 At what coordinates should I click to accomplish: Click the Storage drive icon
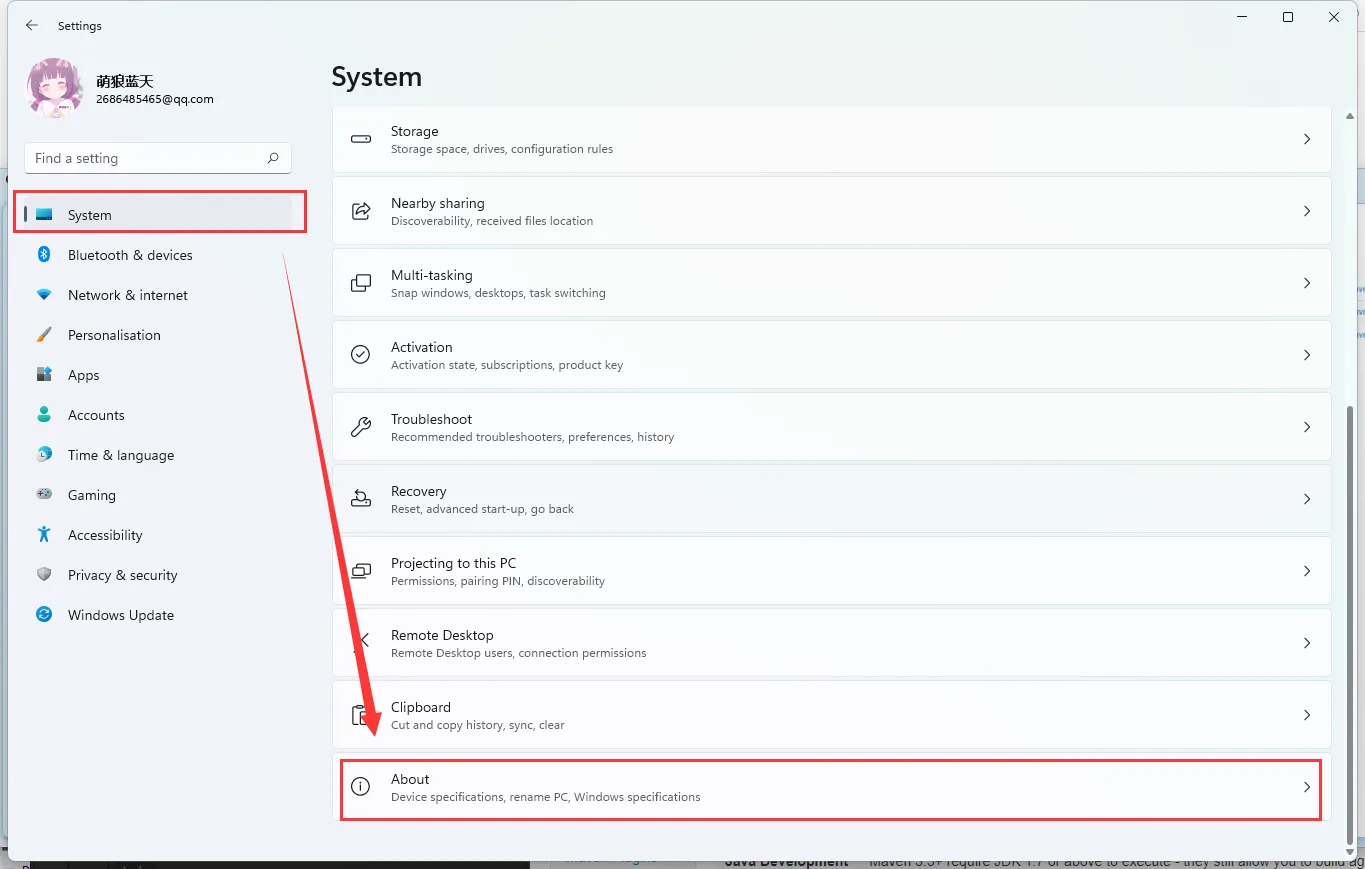point(361,139)
